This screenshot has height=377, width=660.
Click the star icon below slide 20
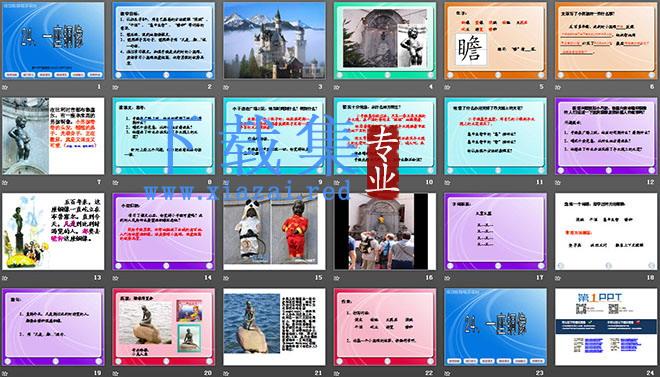(116, 373)
